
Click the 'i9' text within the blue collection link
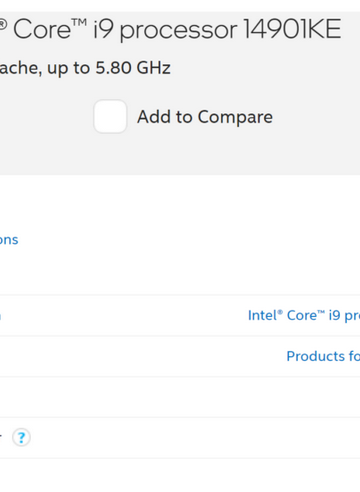tap(334, 315)
